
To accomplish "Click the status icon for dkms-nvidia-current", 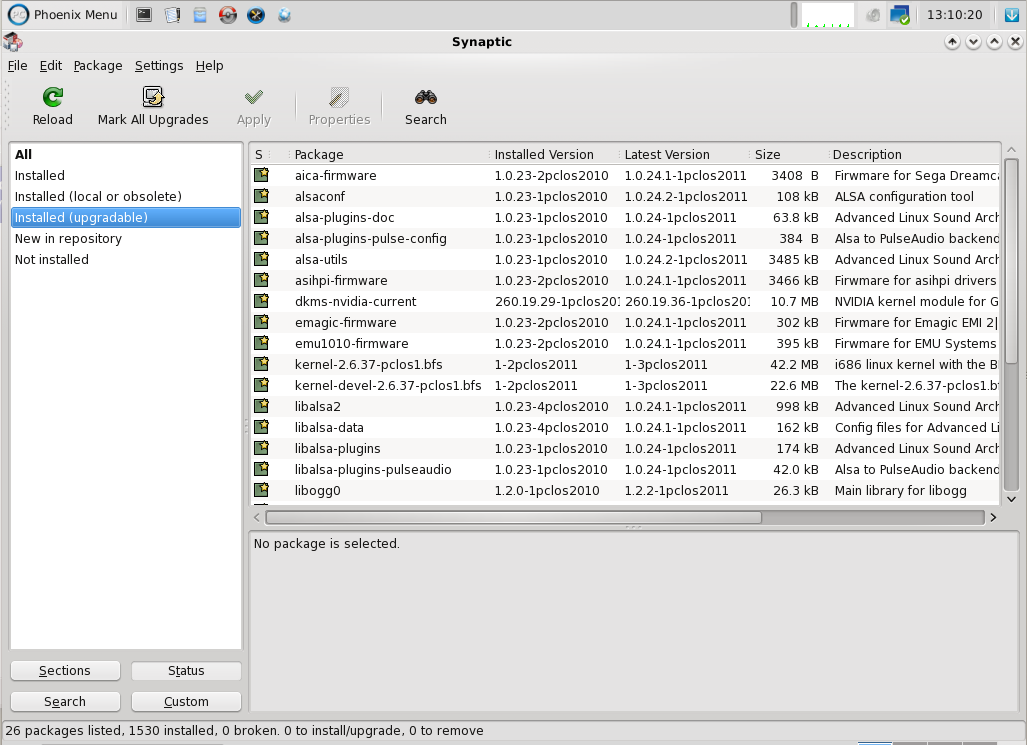I will click(261, 301).
